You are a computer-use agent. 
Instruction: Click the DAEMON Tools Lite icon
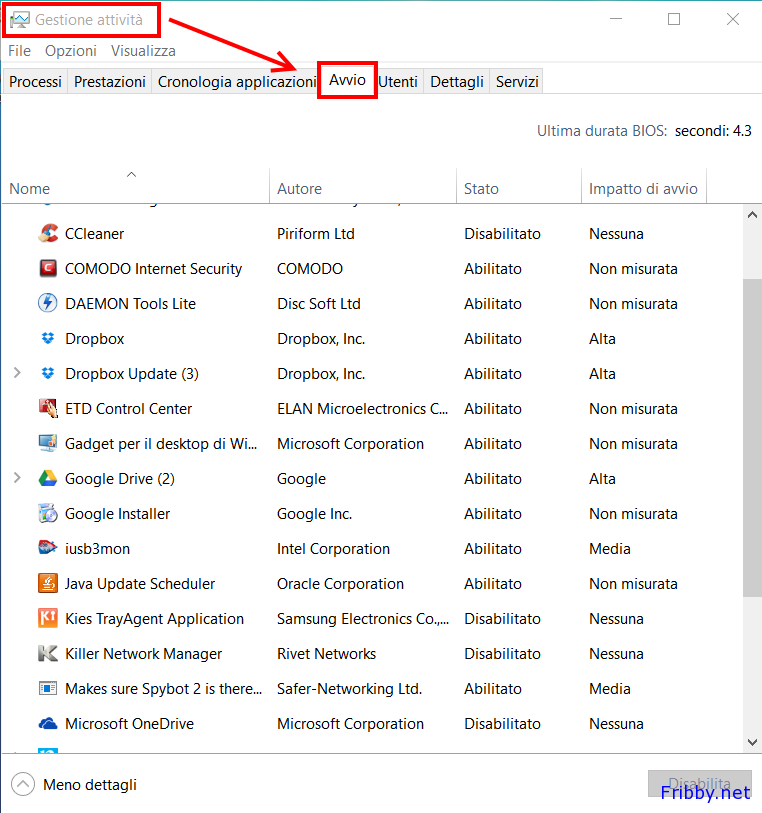coord(47,304)
